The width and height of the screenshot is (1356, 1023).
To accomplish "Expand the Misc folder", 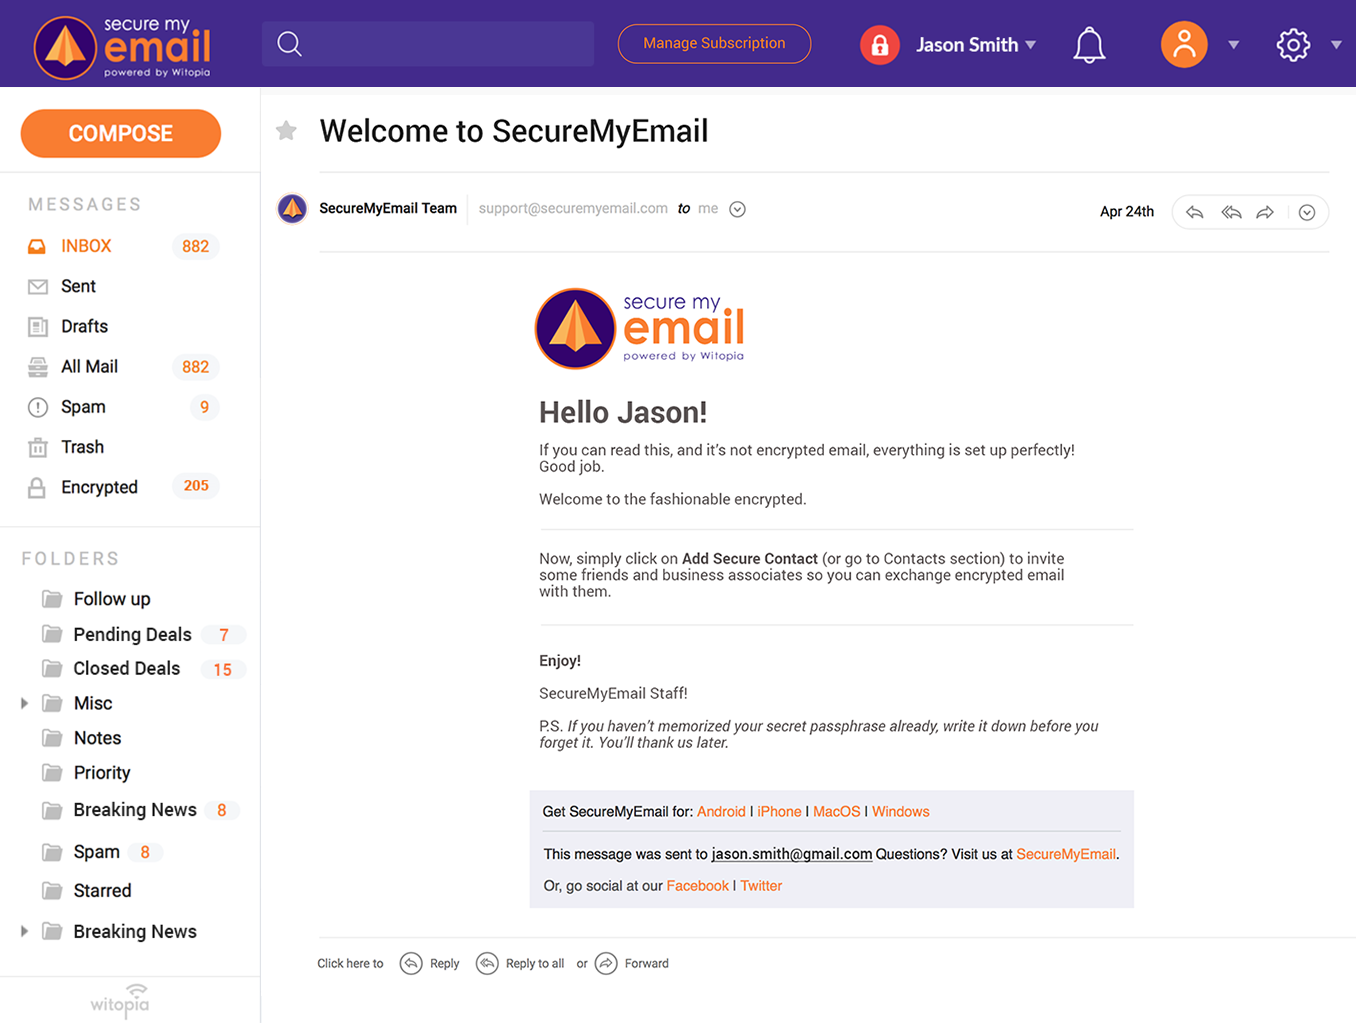I will 25,703.
